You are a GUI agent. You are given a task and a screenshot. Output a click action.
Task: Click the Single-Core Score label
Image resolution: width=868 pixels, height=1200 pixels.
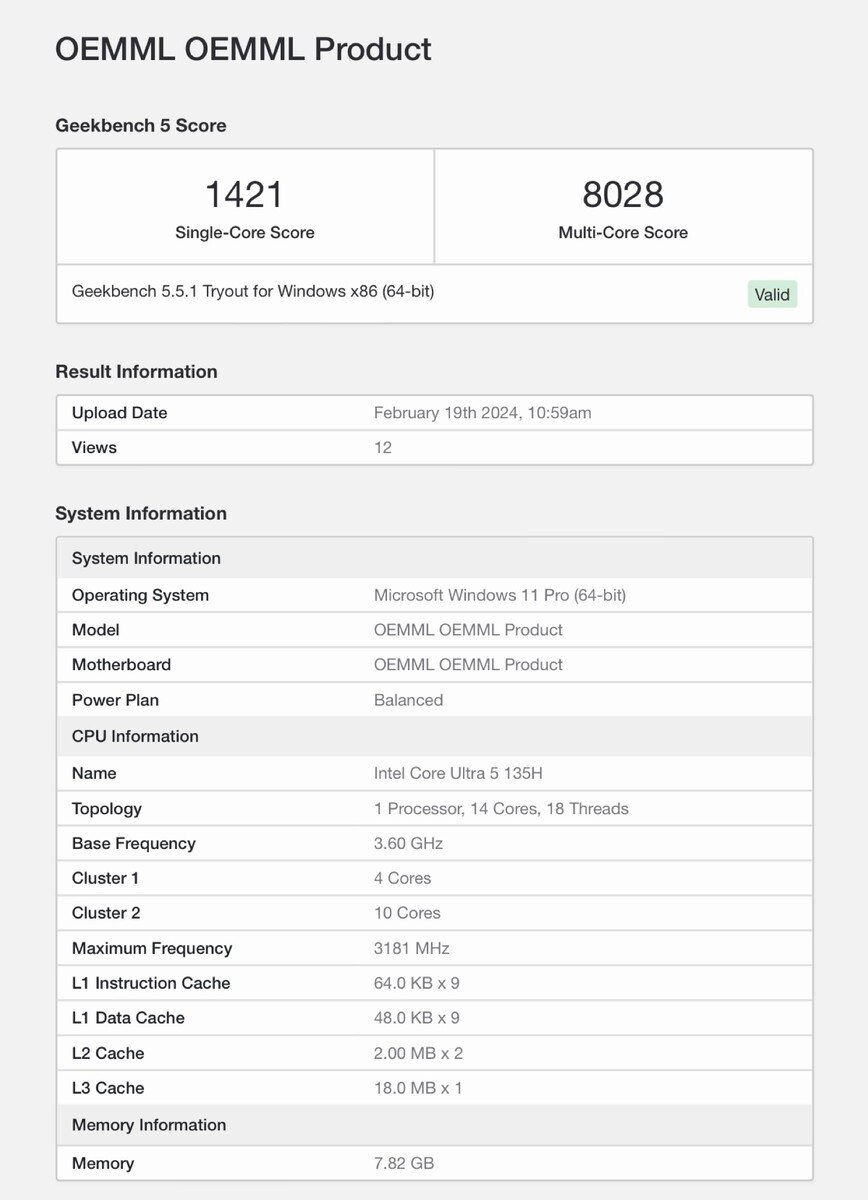pos(244,233)
